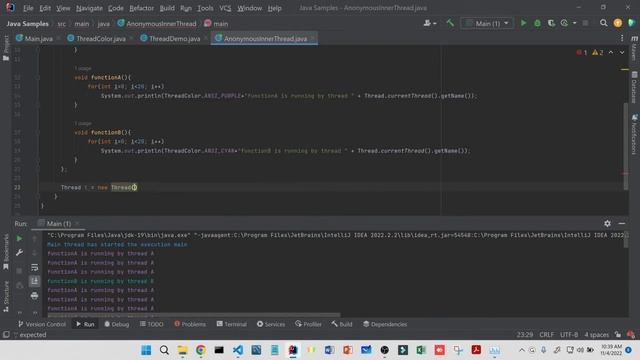This screenshot has width=640, height=360.
Task: Open the Services tool window
Action: click(271, 324)
